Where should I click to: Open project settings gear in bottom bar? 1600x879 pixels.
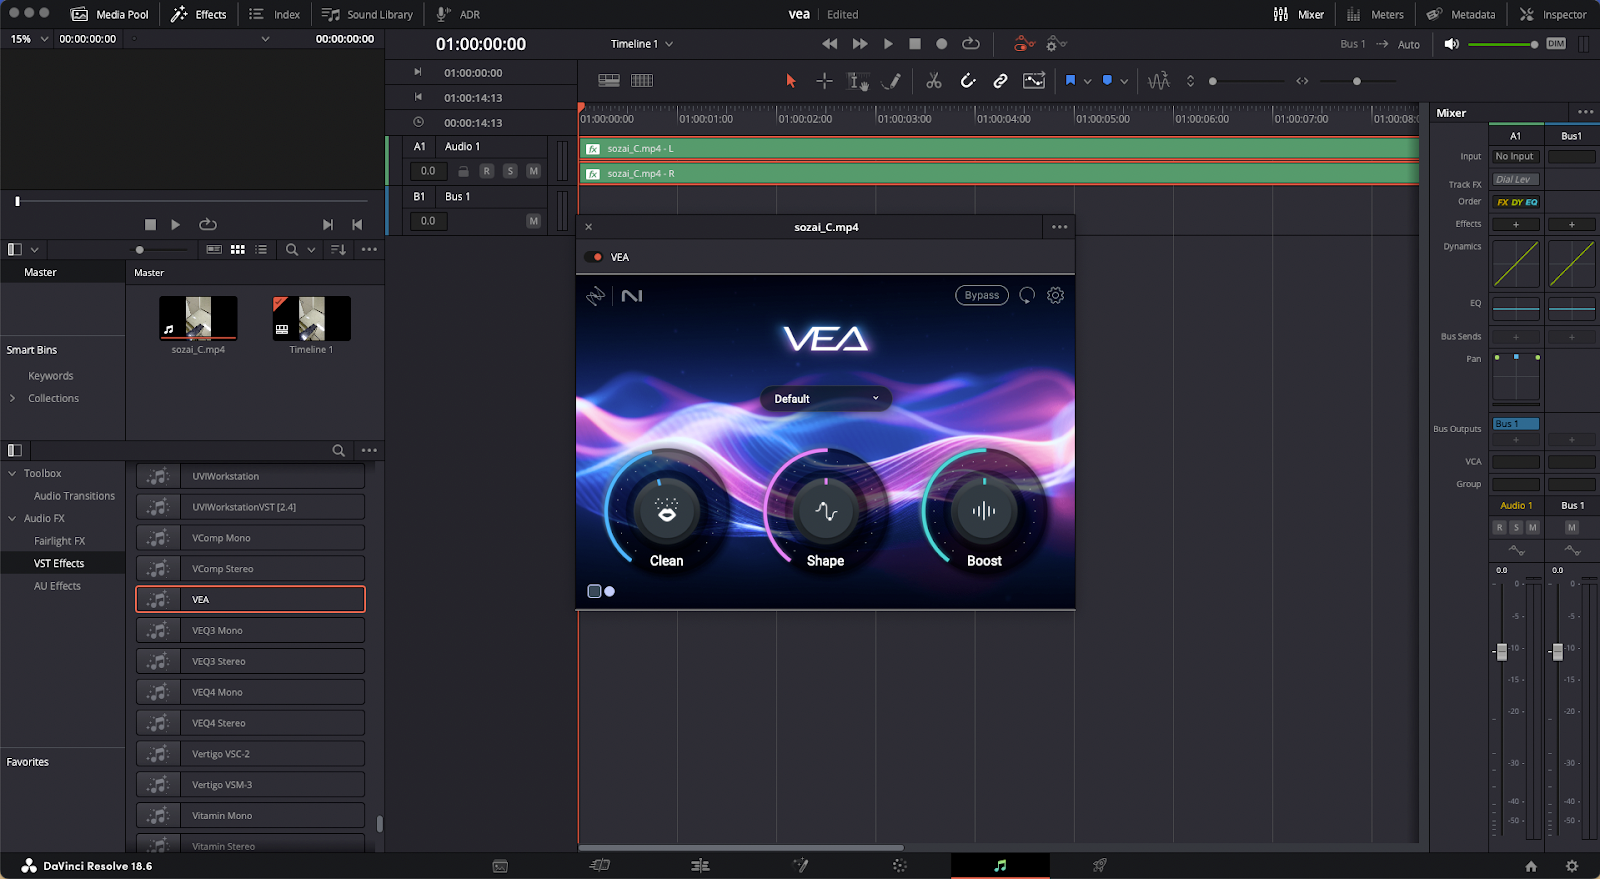[x=1571, y=866]
